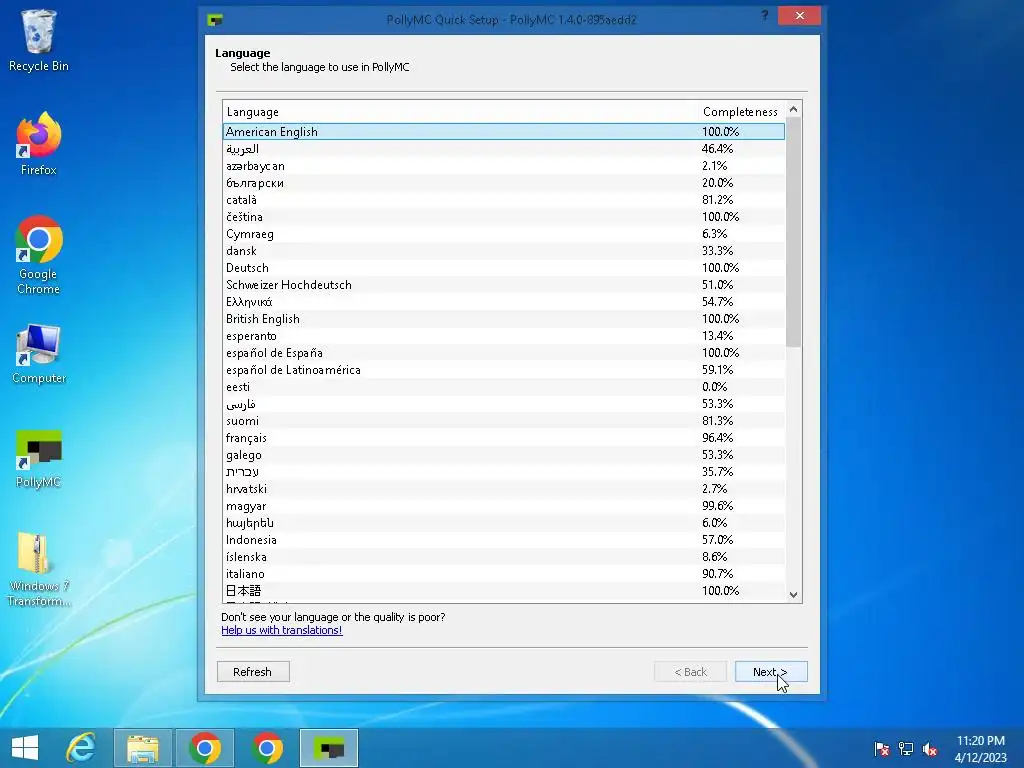Select the suomi language row

[x=504, y=421]
